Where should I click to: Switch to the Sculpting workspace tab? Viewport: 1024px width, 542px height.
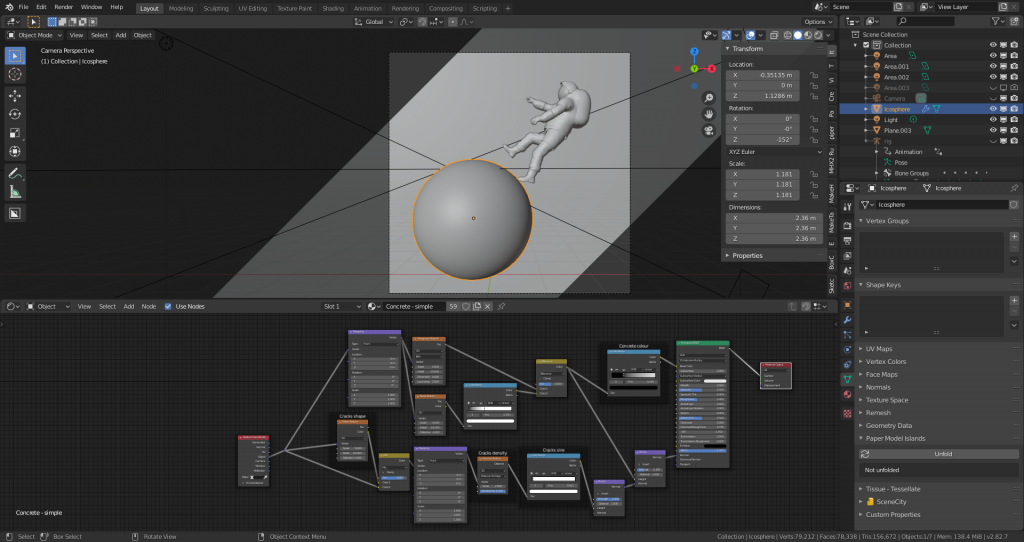[x=216, y=7]
